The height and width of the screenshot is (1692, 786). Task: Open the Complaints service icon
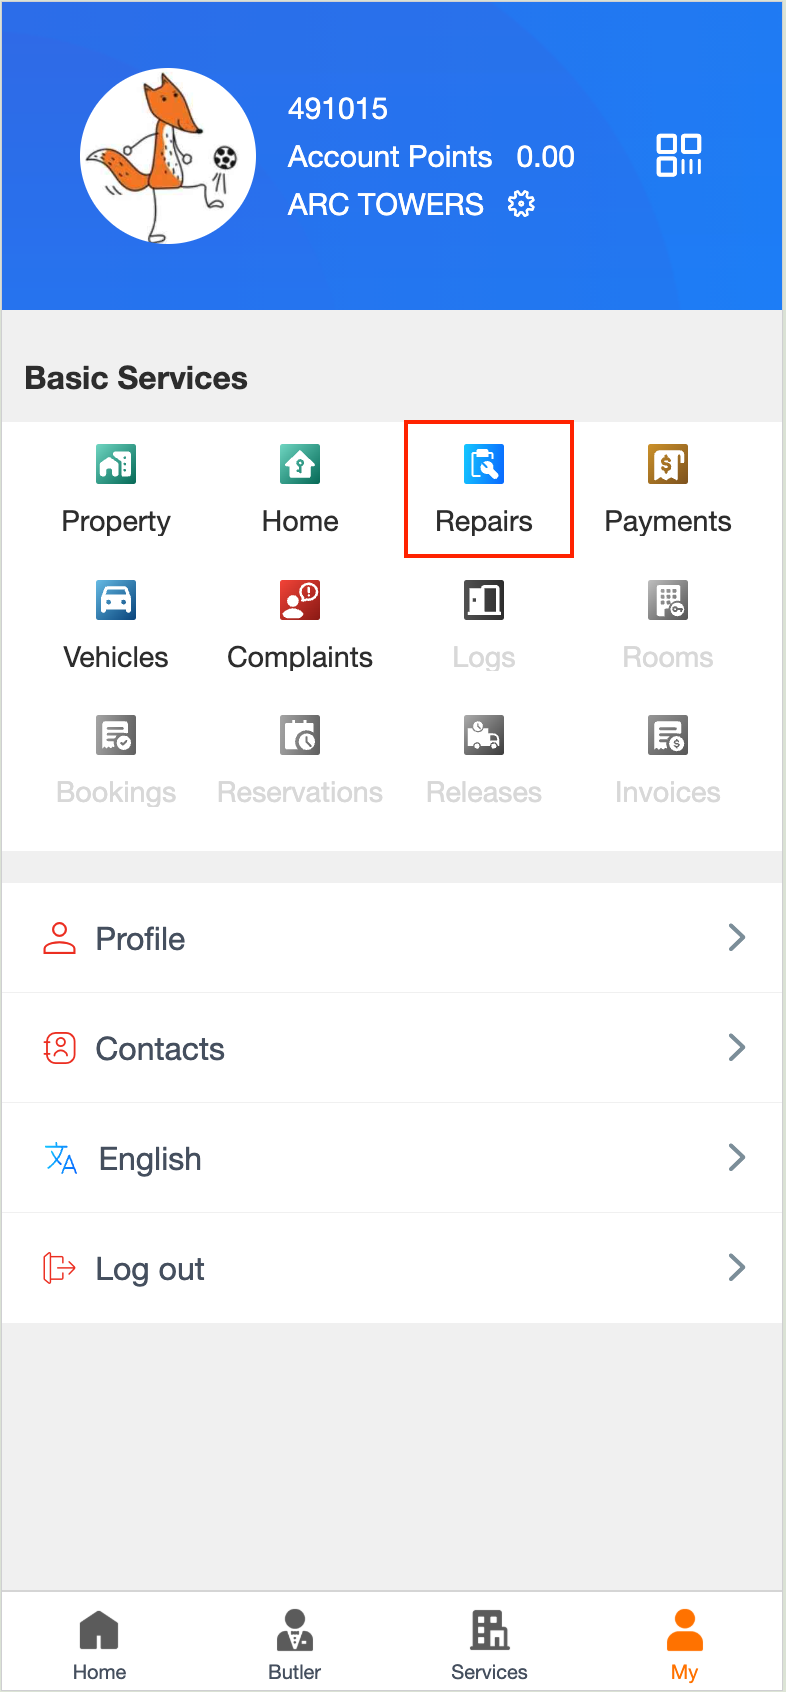point(300,601)
